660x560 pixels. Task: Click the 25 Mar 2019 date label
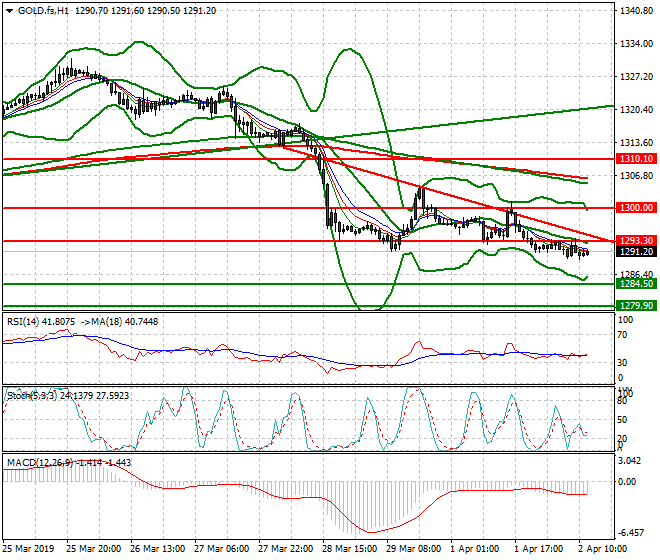click(x=28, y=549)
